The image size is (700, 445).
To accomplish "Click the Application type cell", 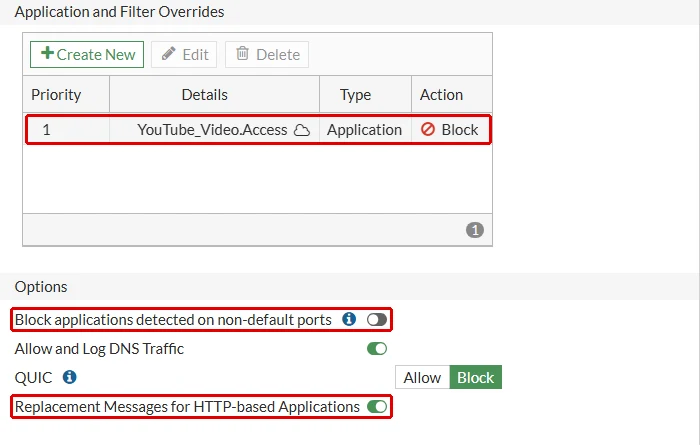I will click(x=365, y=130).
